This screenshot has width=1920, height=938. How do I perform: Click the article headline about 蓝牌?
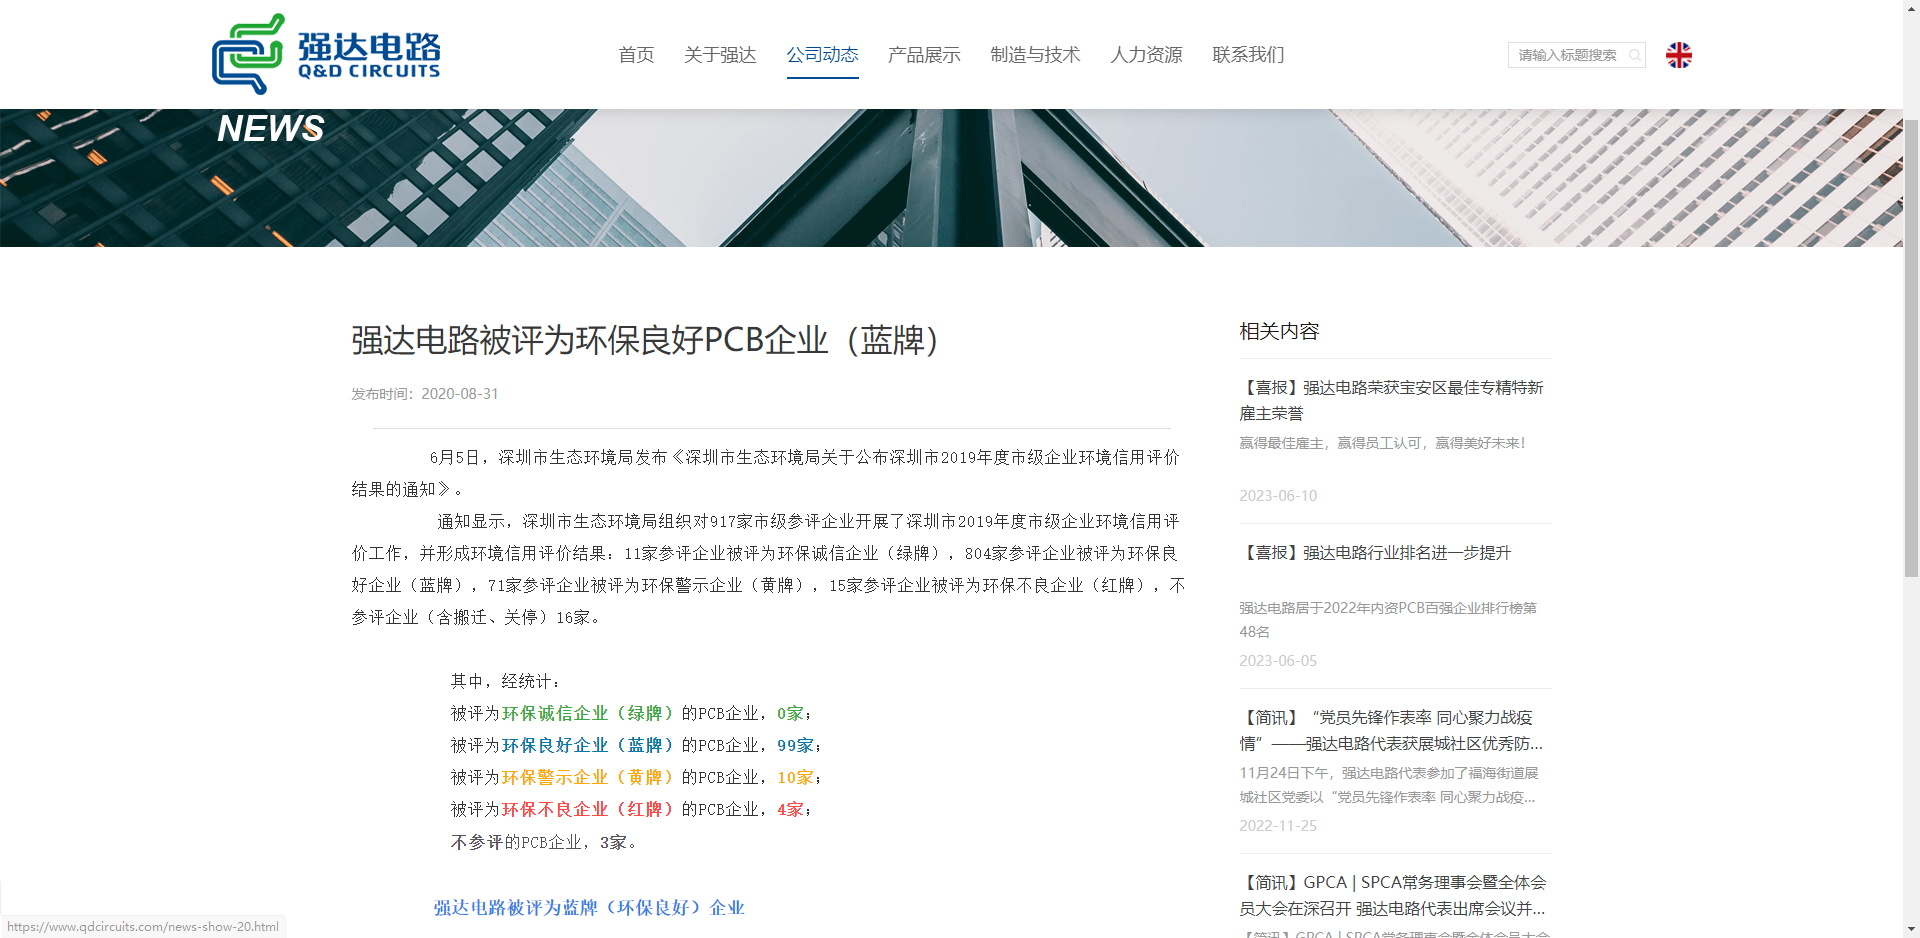click(644, 340)
